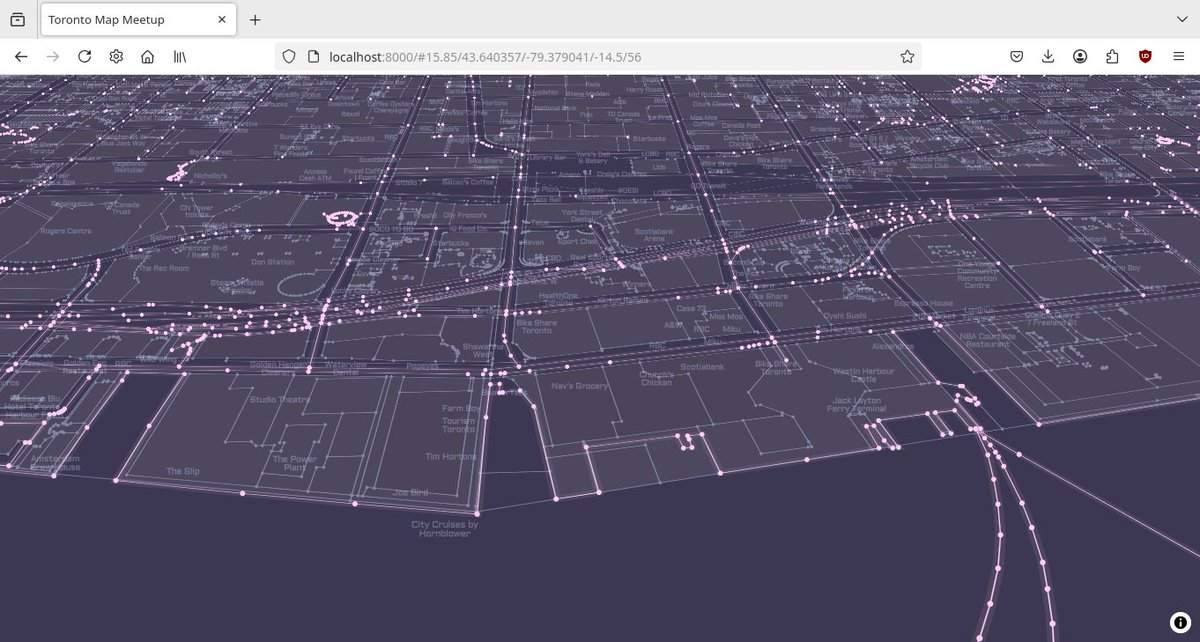
Task: Toggle tracking protection via the shield icon
Action: (288, 56)
